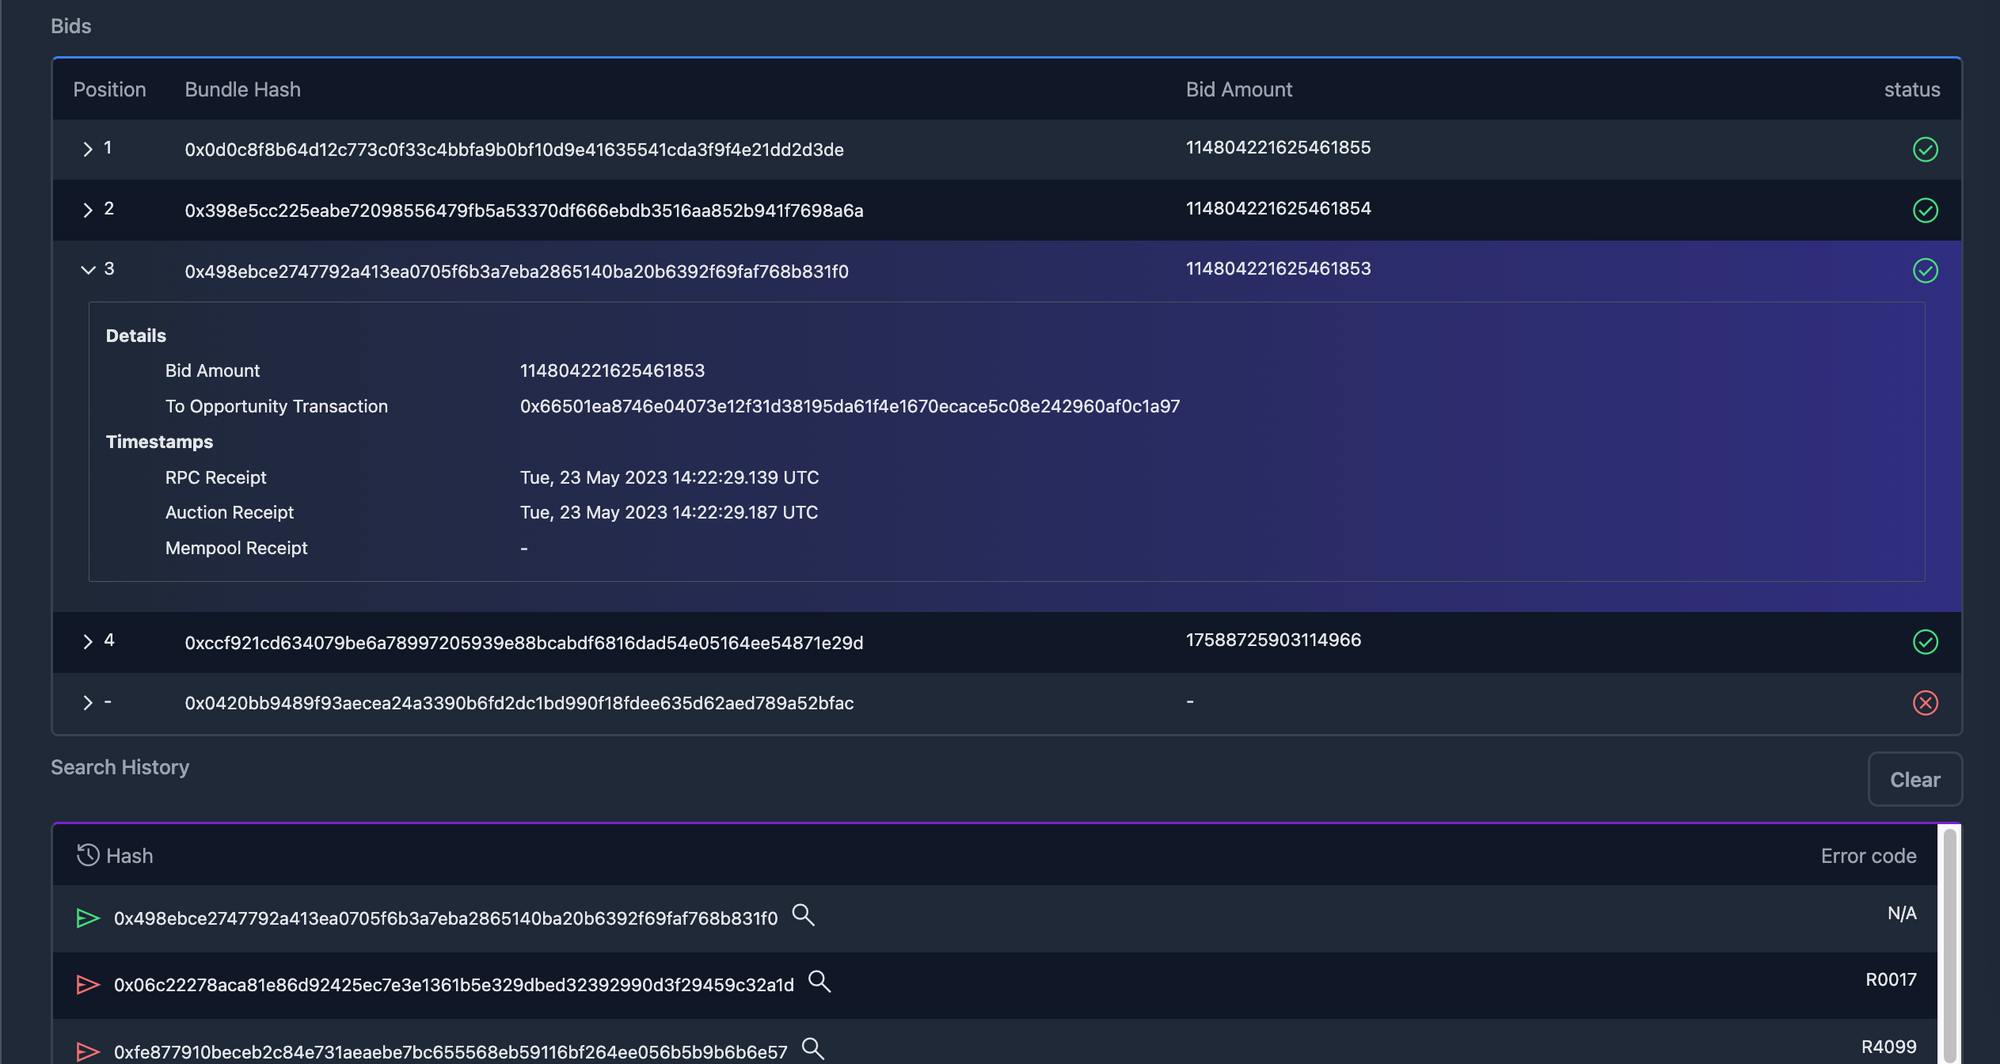Click the Bid Amount column header
This screenshot has height=1064, width=2000.
click(x=1238, y=89)
